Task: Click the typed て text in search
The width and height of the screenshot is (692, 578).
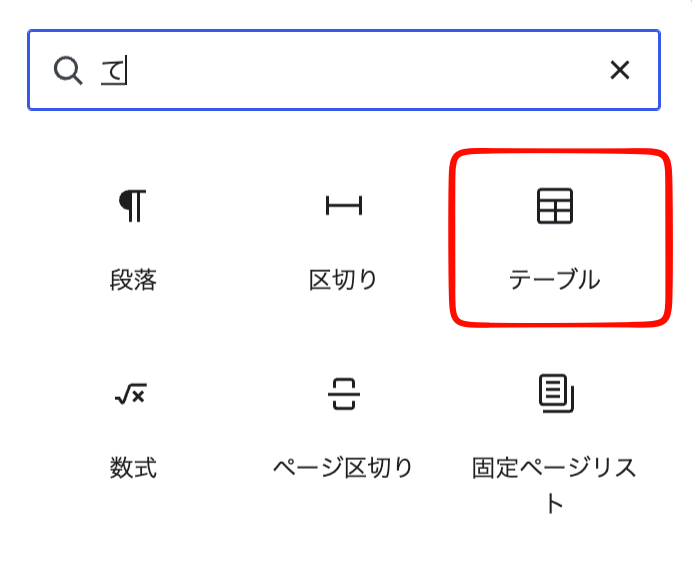Action: [x=113, y=70]
